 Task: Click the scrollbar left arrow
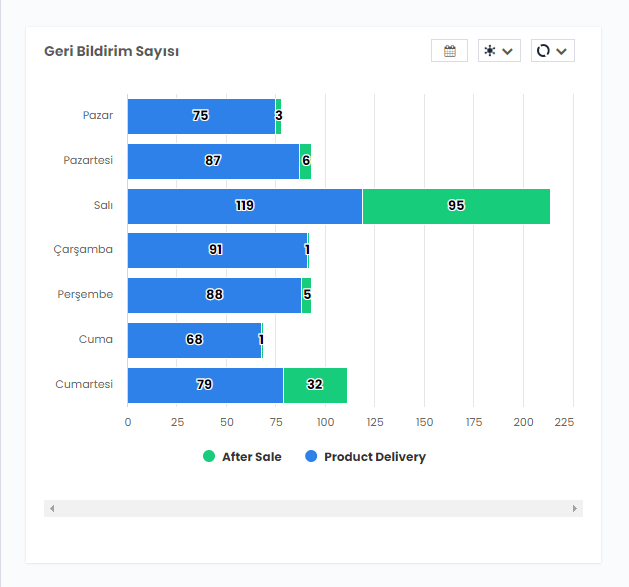click(x=52, y=509)
